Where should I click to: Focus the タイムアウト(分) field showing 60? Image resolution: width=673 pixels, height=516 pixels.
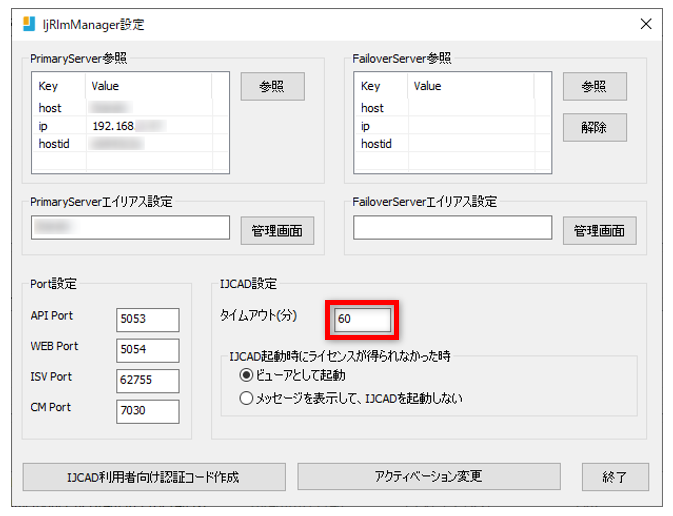coord(363,319)
